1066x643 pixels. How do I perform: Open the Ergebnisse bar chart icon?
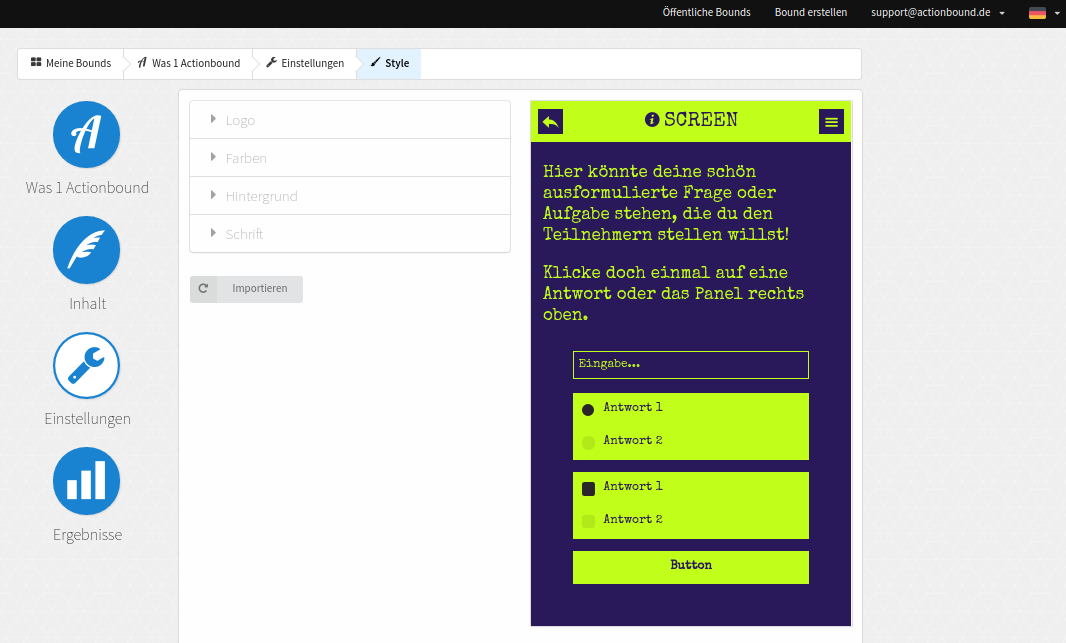pos(86,481)
